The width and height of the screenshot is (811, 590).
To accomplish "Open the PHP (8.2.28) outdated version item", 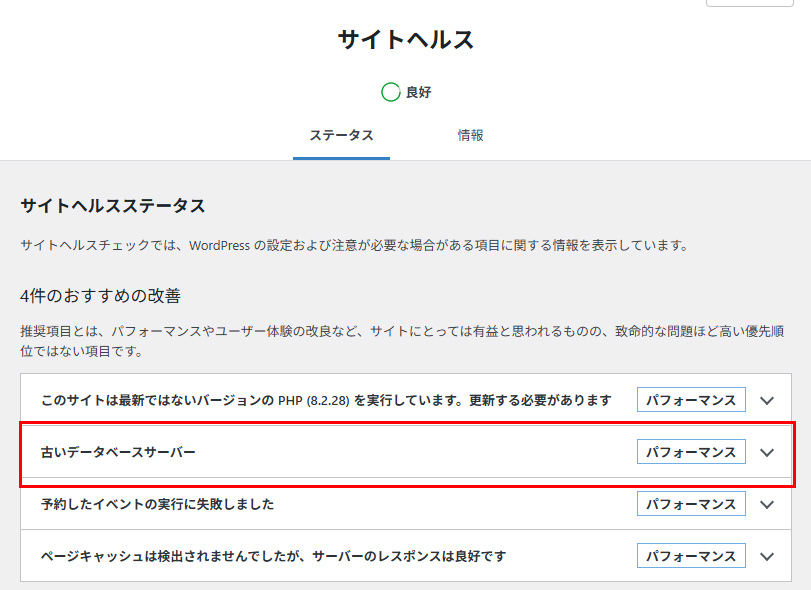I will 325,401.
